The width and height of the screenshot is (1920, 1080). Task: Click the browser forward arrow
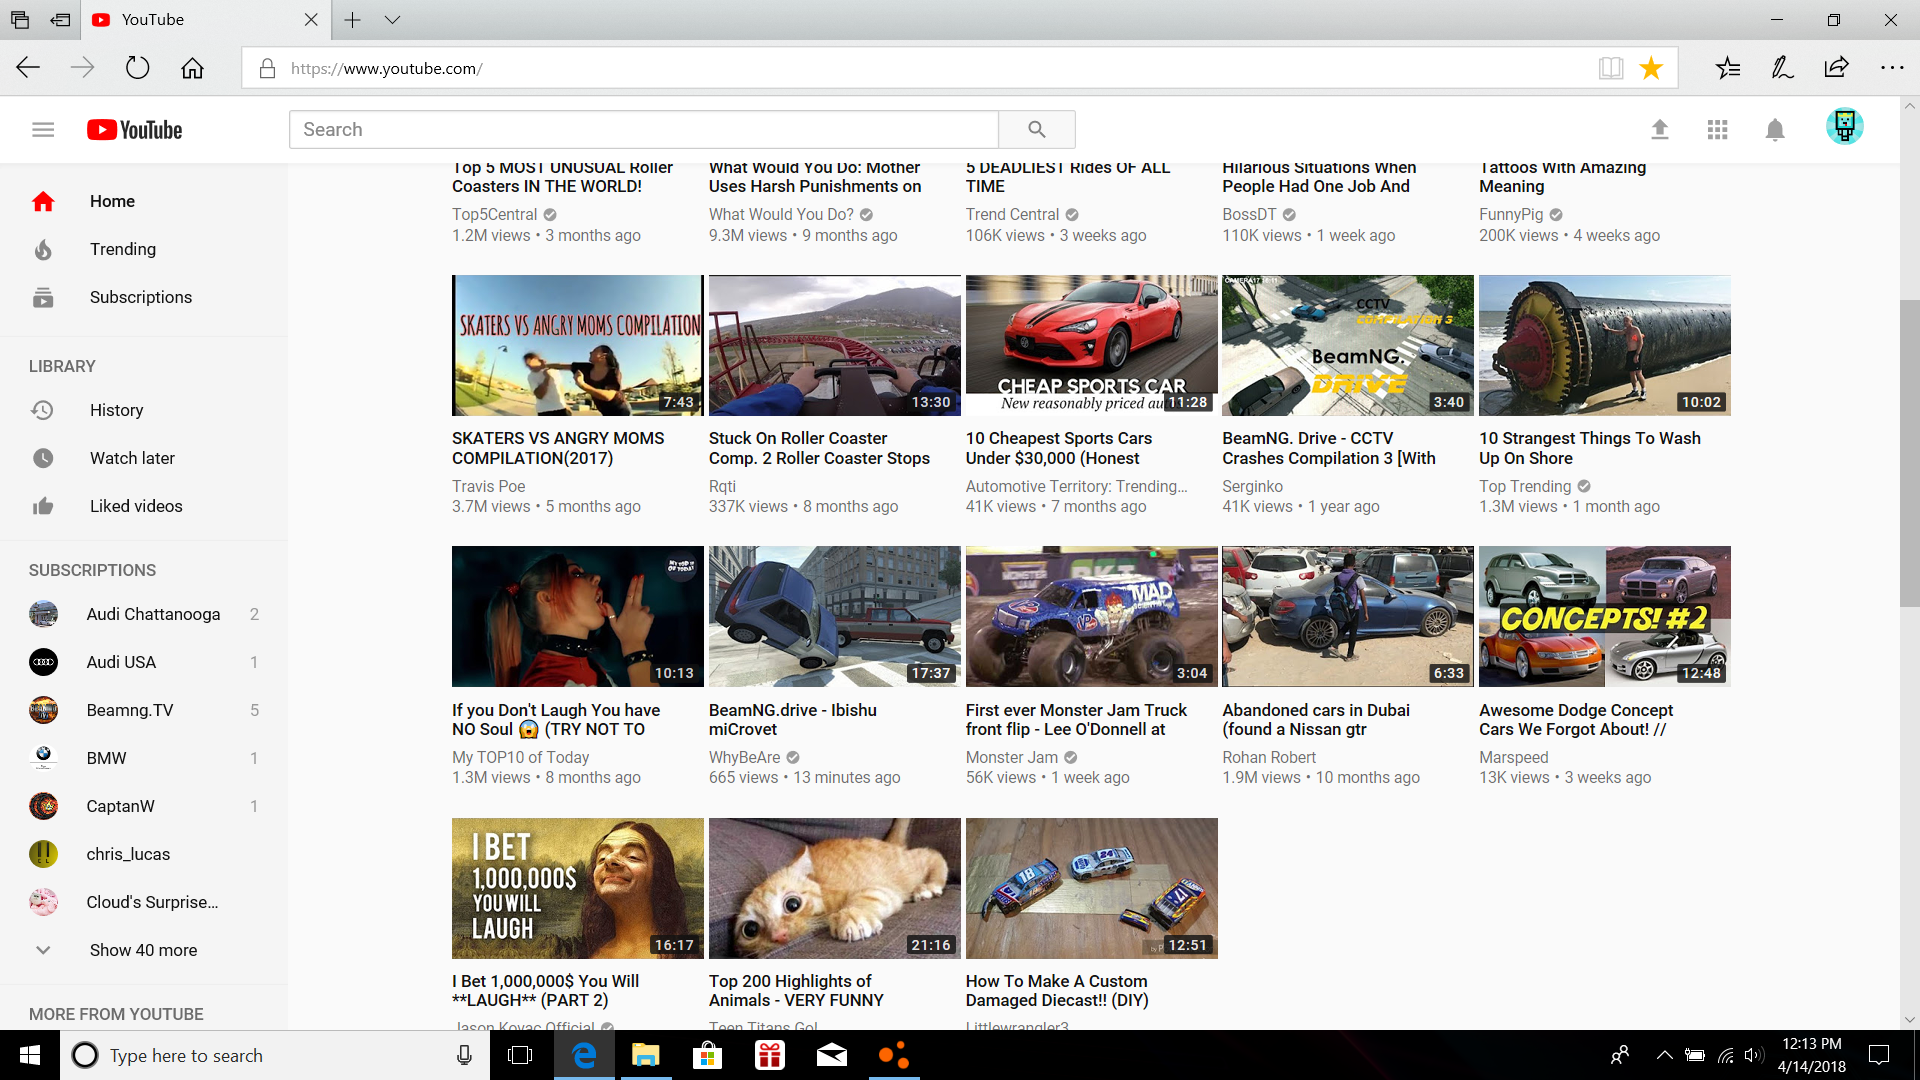click(83, 68)
